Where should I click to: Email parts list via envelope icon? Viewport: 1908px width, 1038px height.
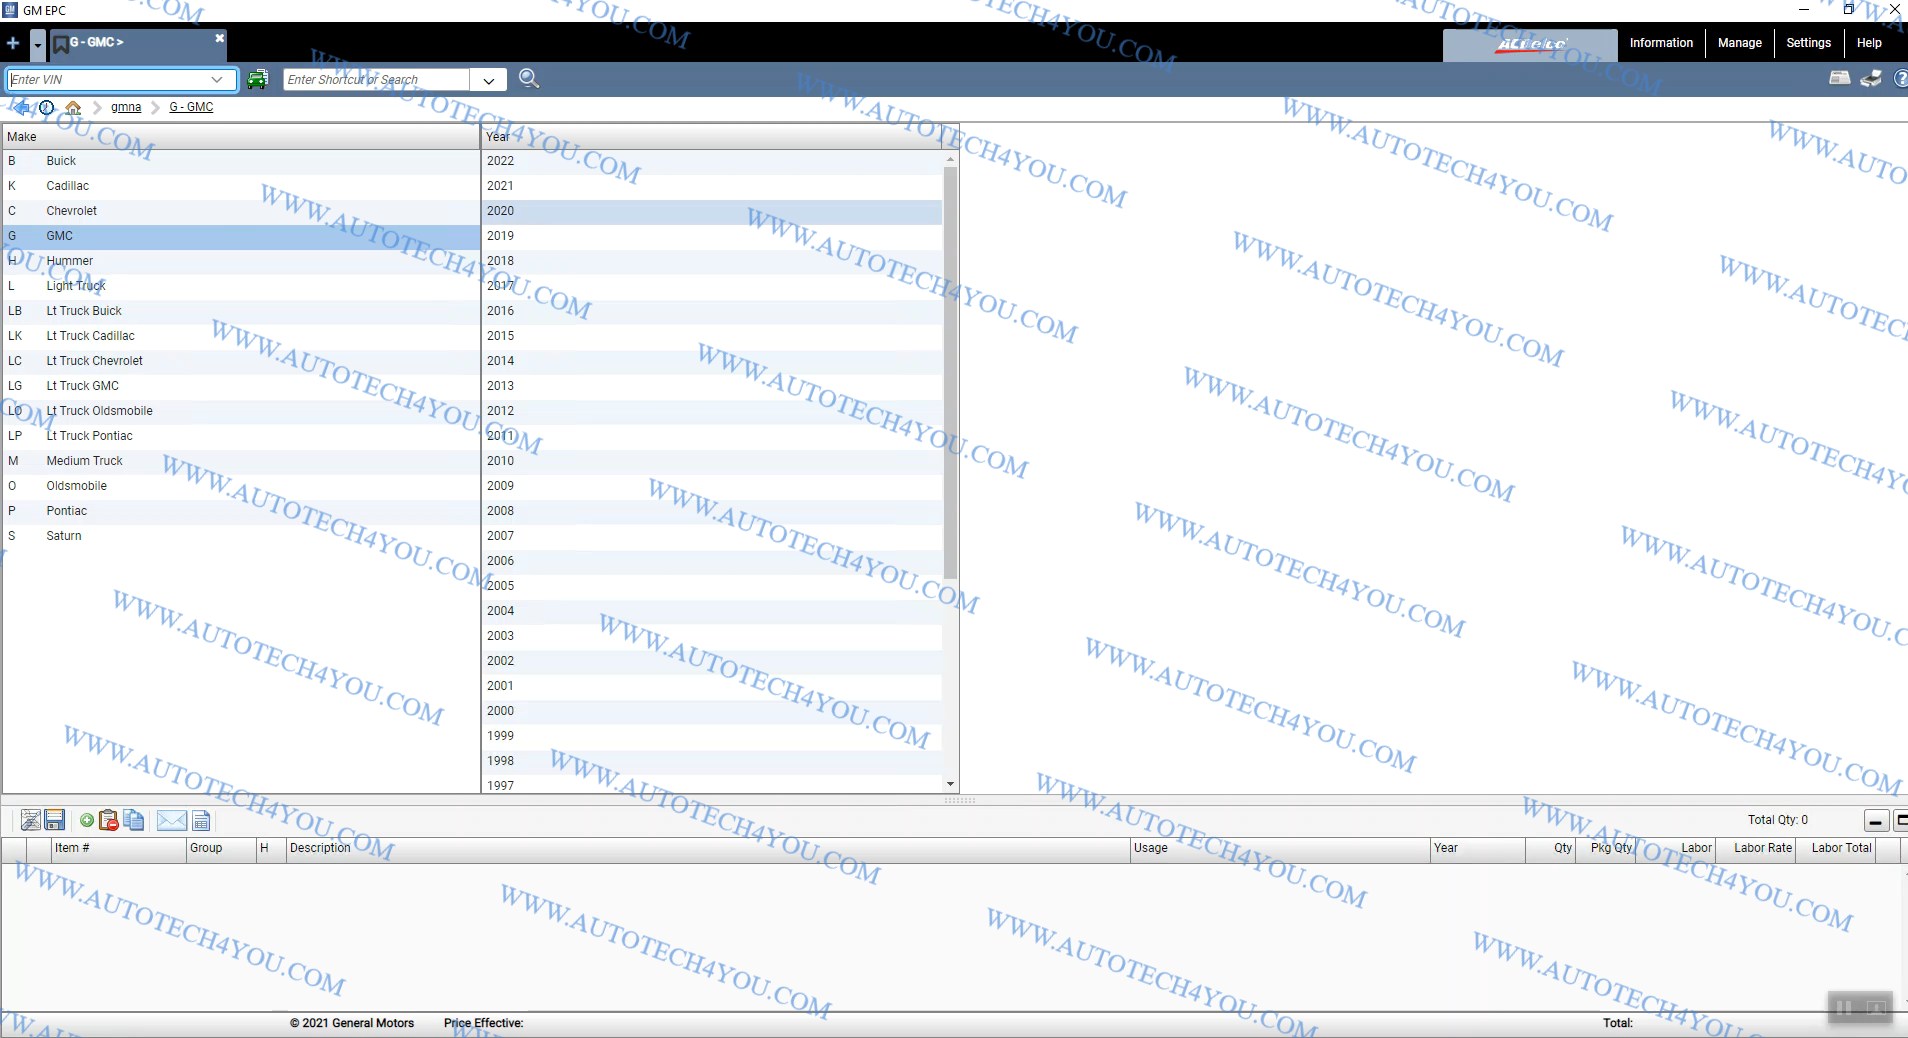(171, 821)
